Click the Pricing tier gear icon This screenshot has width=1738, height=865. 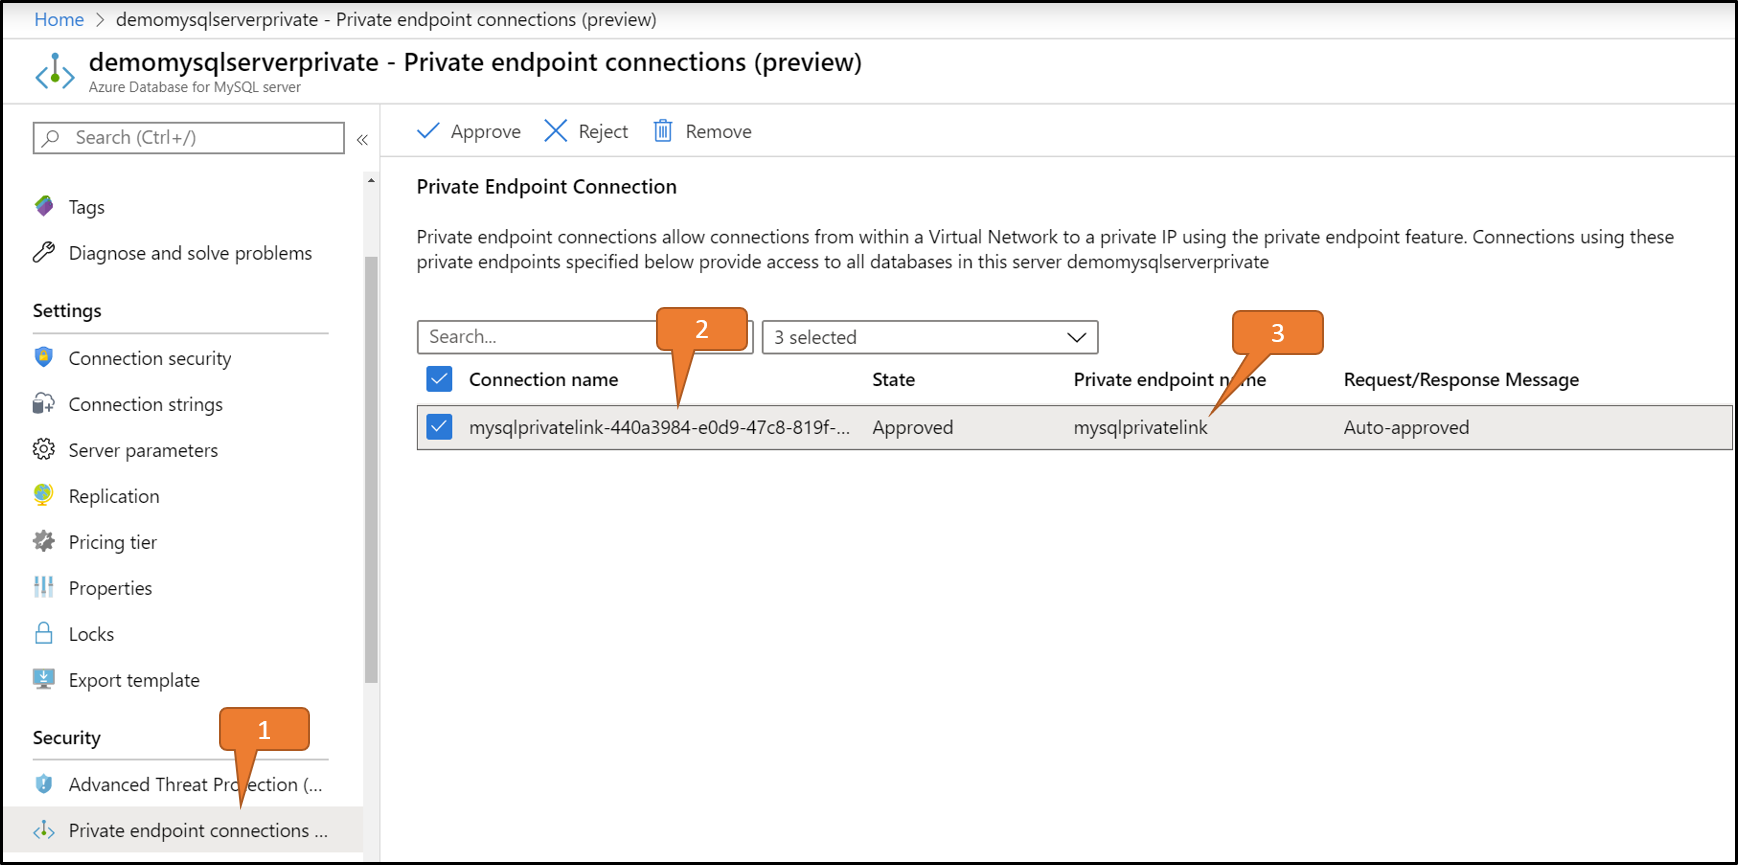[x=44, y=541]
